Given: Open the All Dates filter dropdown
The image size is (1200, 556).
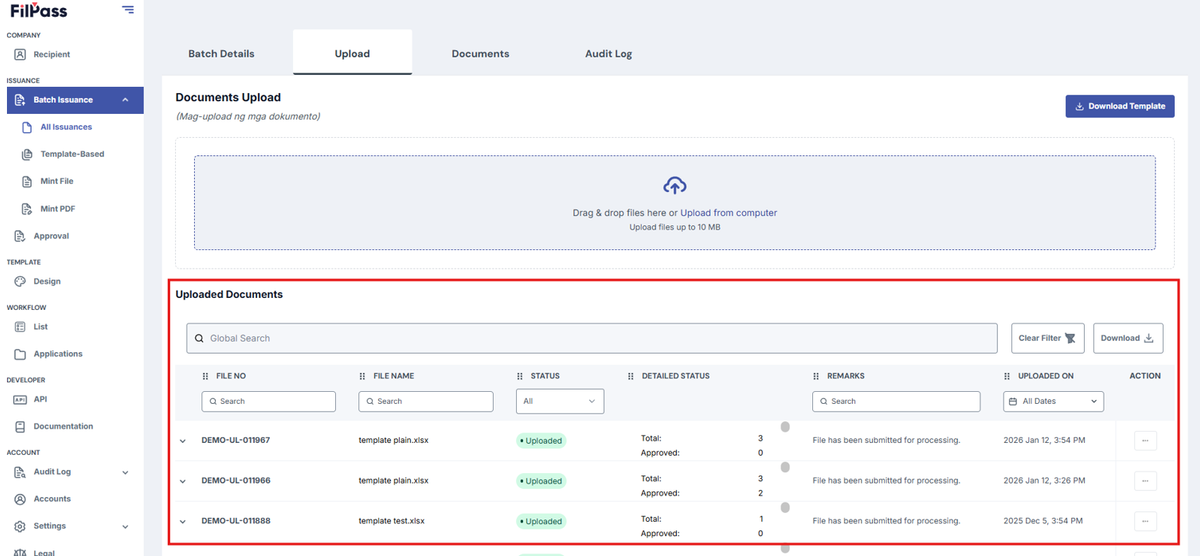Looking at the screenshot, I should [1053, 401].
